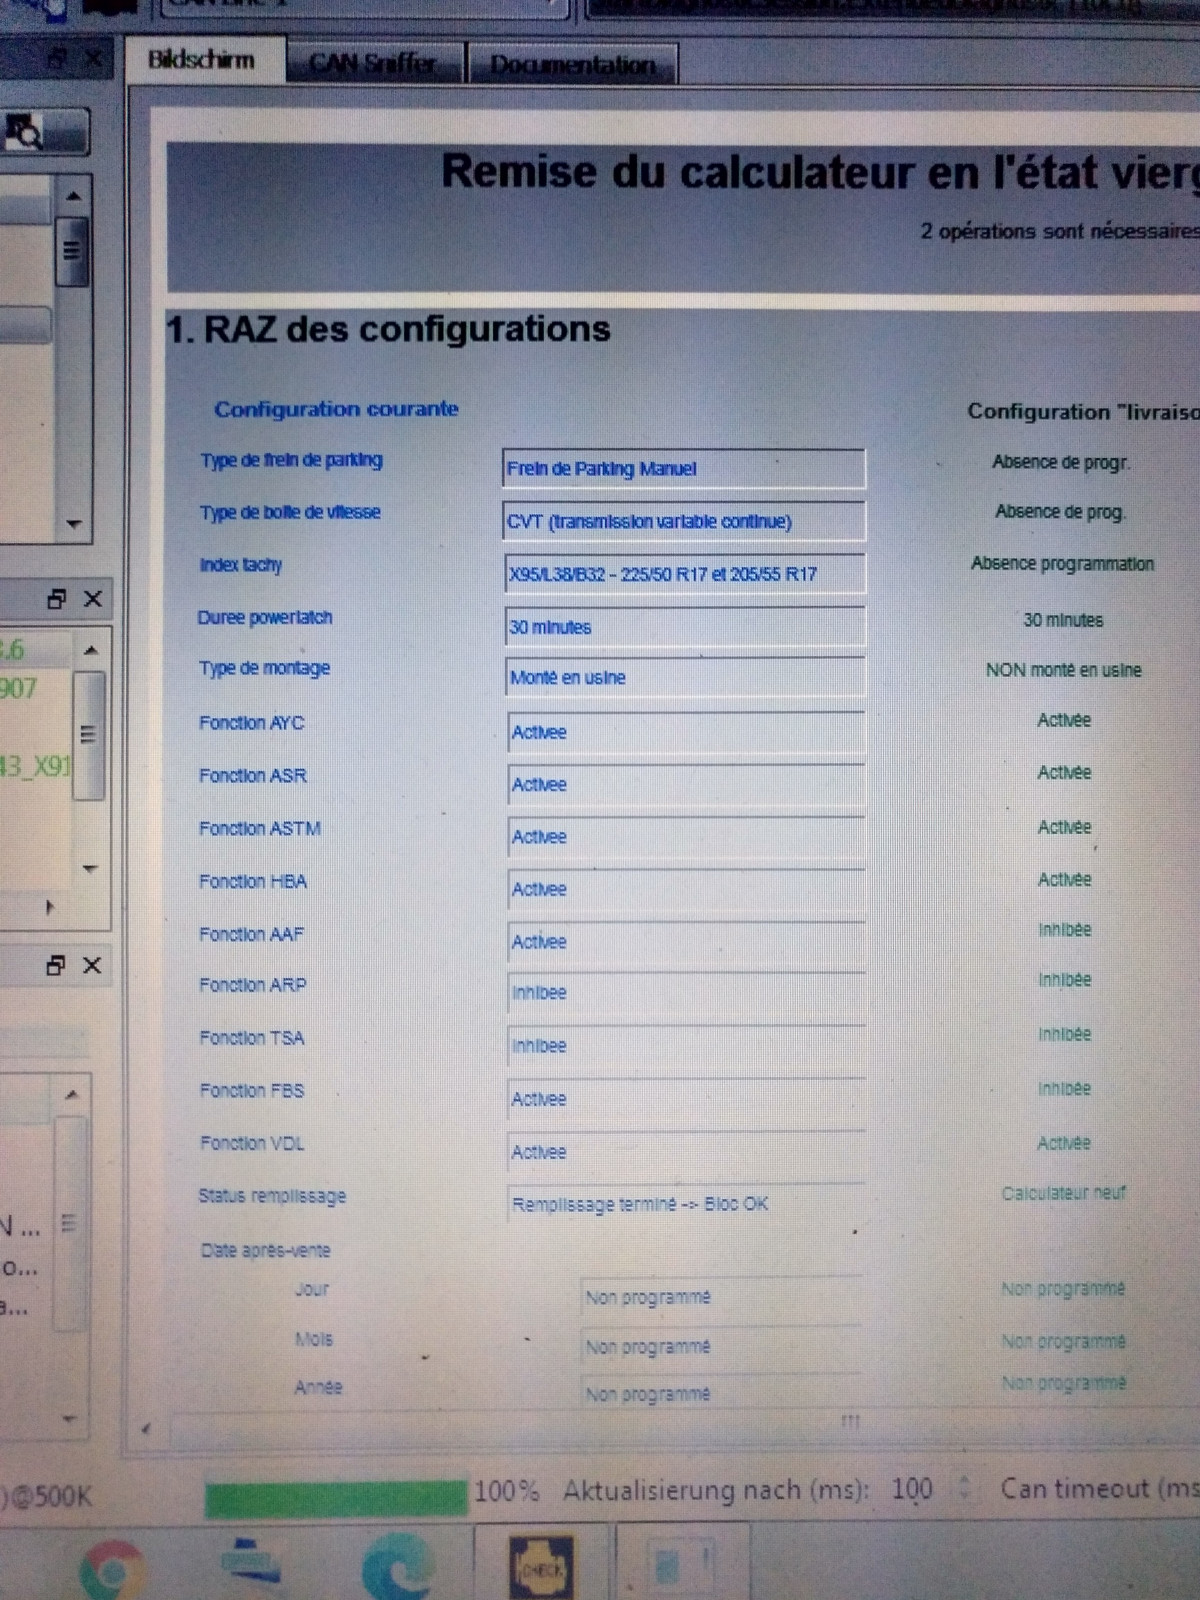
Task: Click the Status remplissage value field
Action: [x=686, y=1203]
